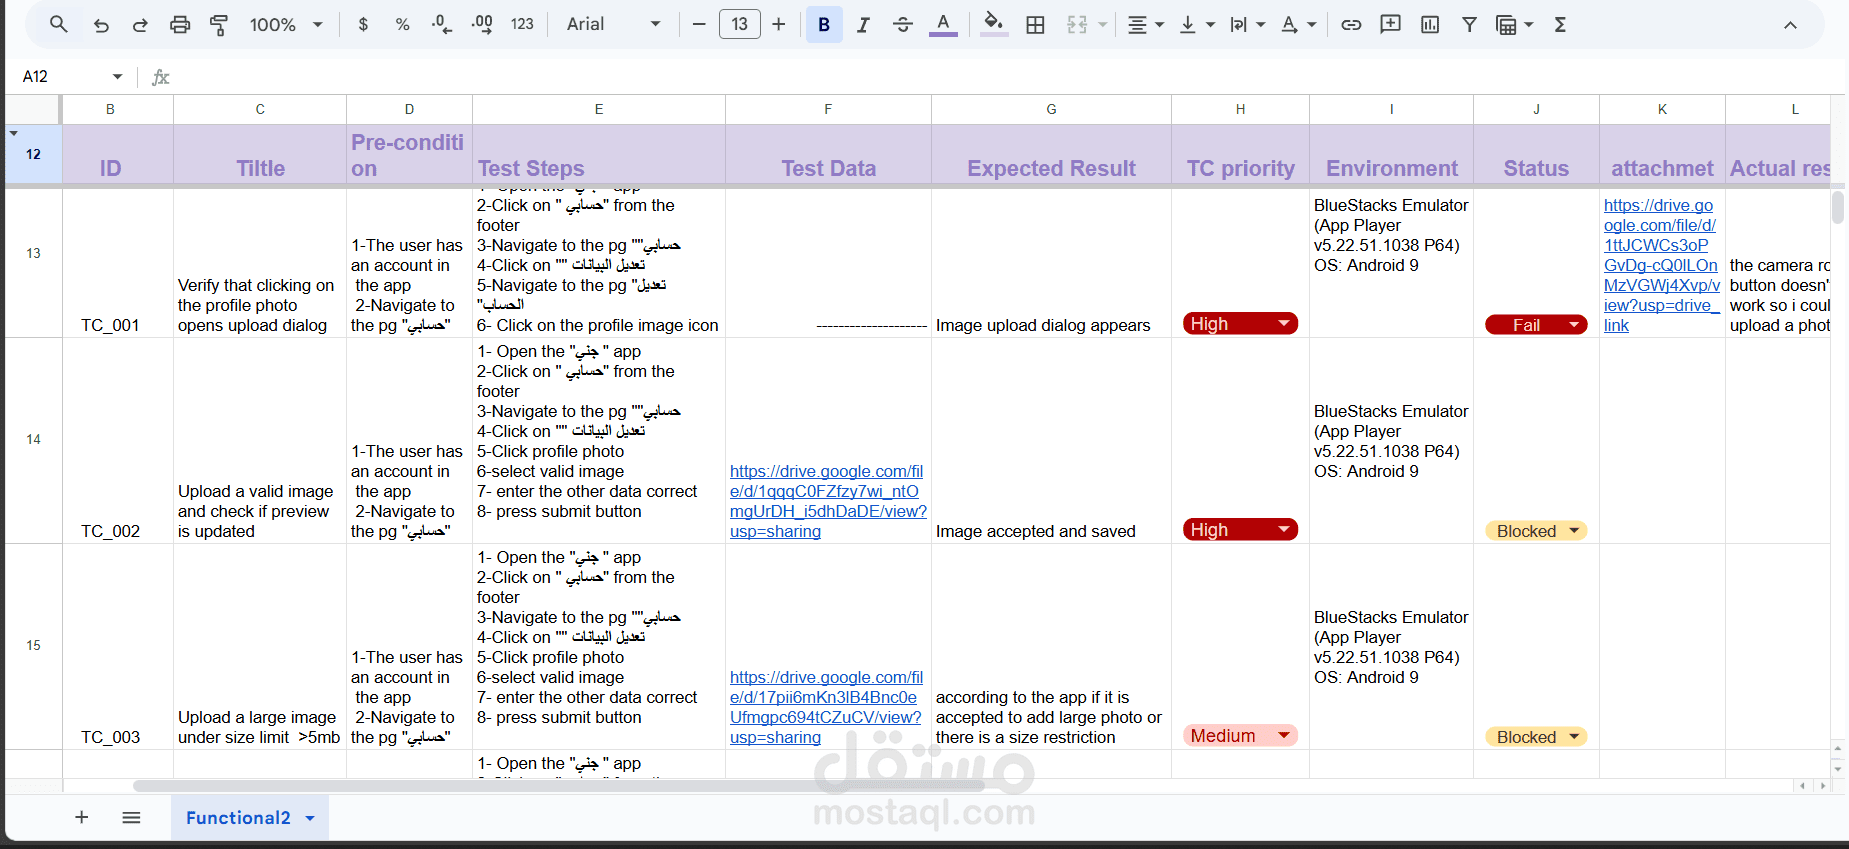This screenshot has width=1849, height=849.
Task: Open the Fail status chip
Action: (1536, 324)
